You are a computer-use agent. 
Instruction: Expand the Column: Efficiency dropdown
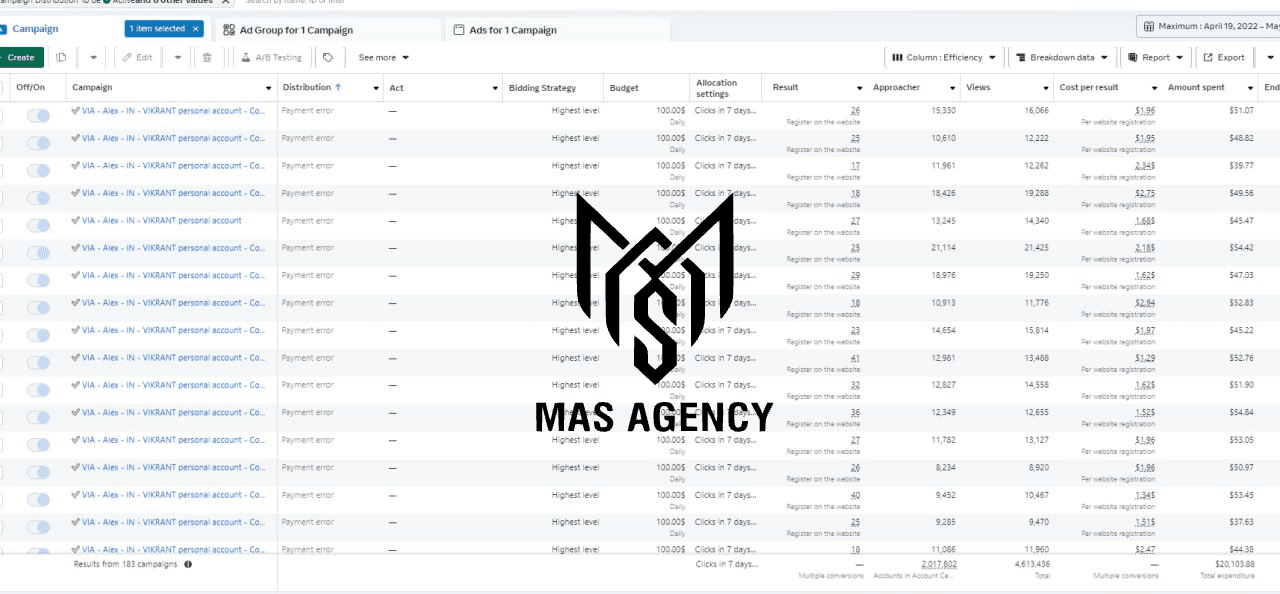click(943, 58)
